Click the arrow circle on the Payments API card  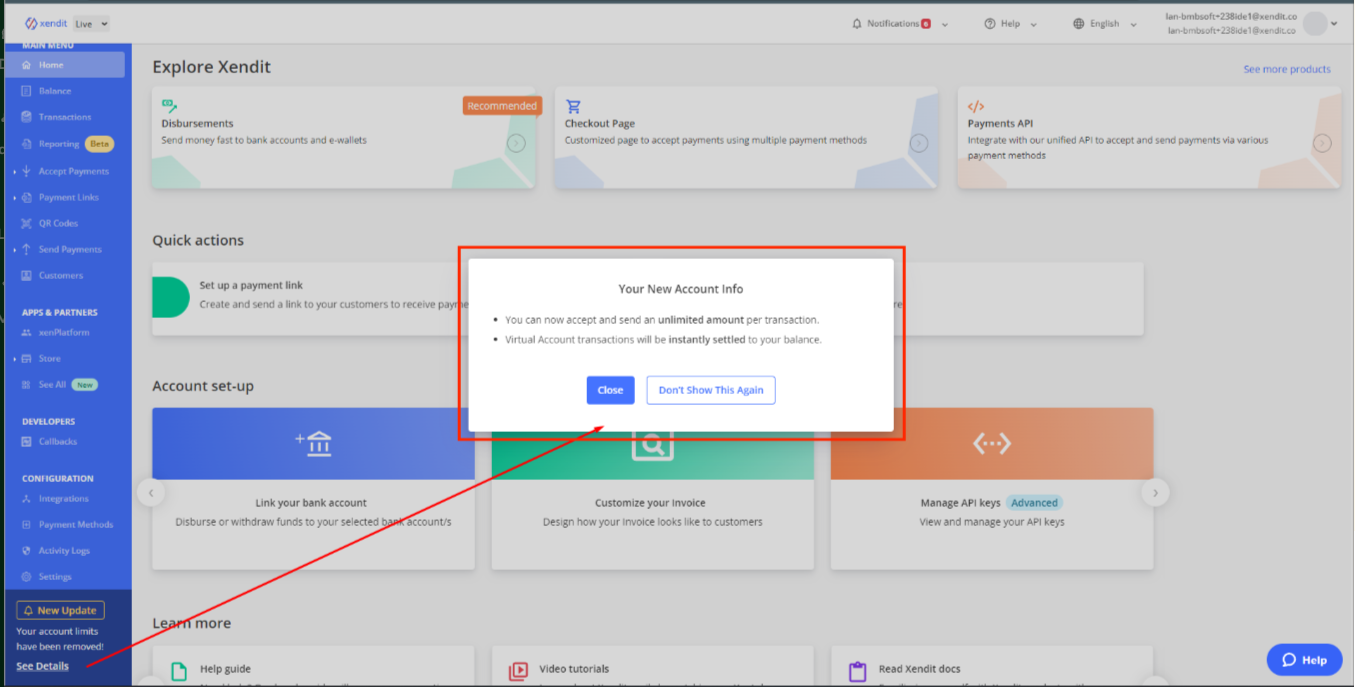coord(1322,143)
